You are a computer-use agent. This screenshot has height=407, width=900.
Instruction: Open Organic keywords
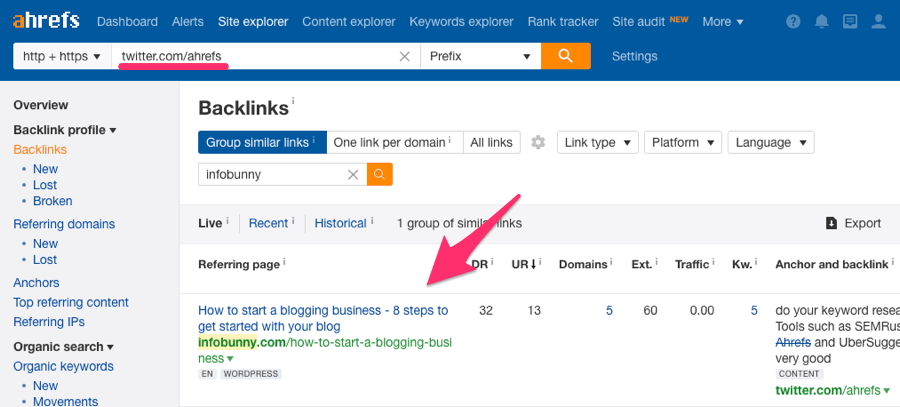pos(64,366)
